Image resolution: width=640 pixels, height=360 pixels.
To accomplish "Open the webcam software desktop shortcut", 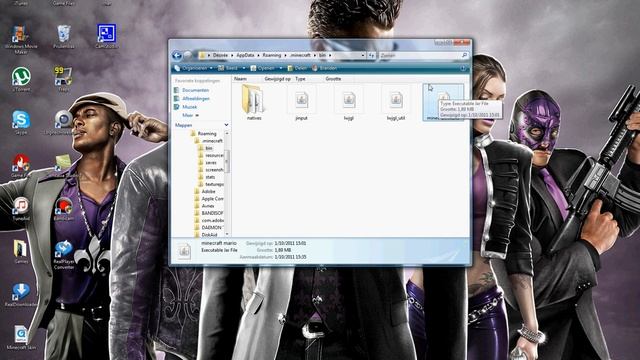I will coord(62,122).
